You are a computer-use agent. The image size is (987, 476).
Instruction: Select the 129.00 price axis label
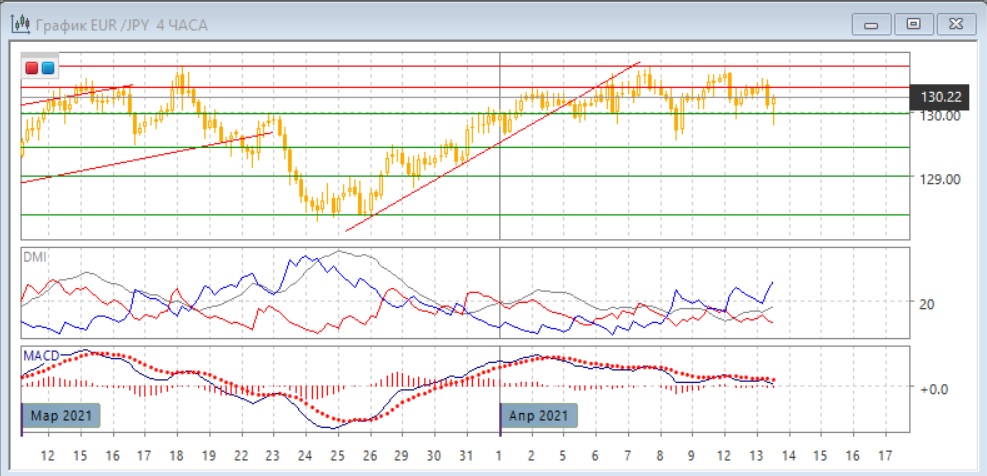point(940,179)
